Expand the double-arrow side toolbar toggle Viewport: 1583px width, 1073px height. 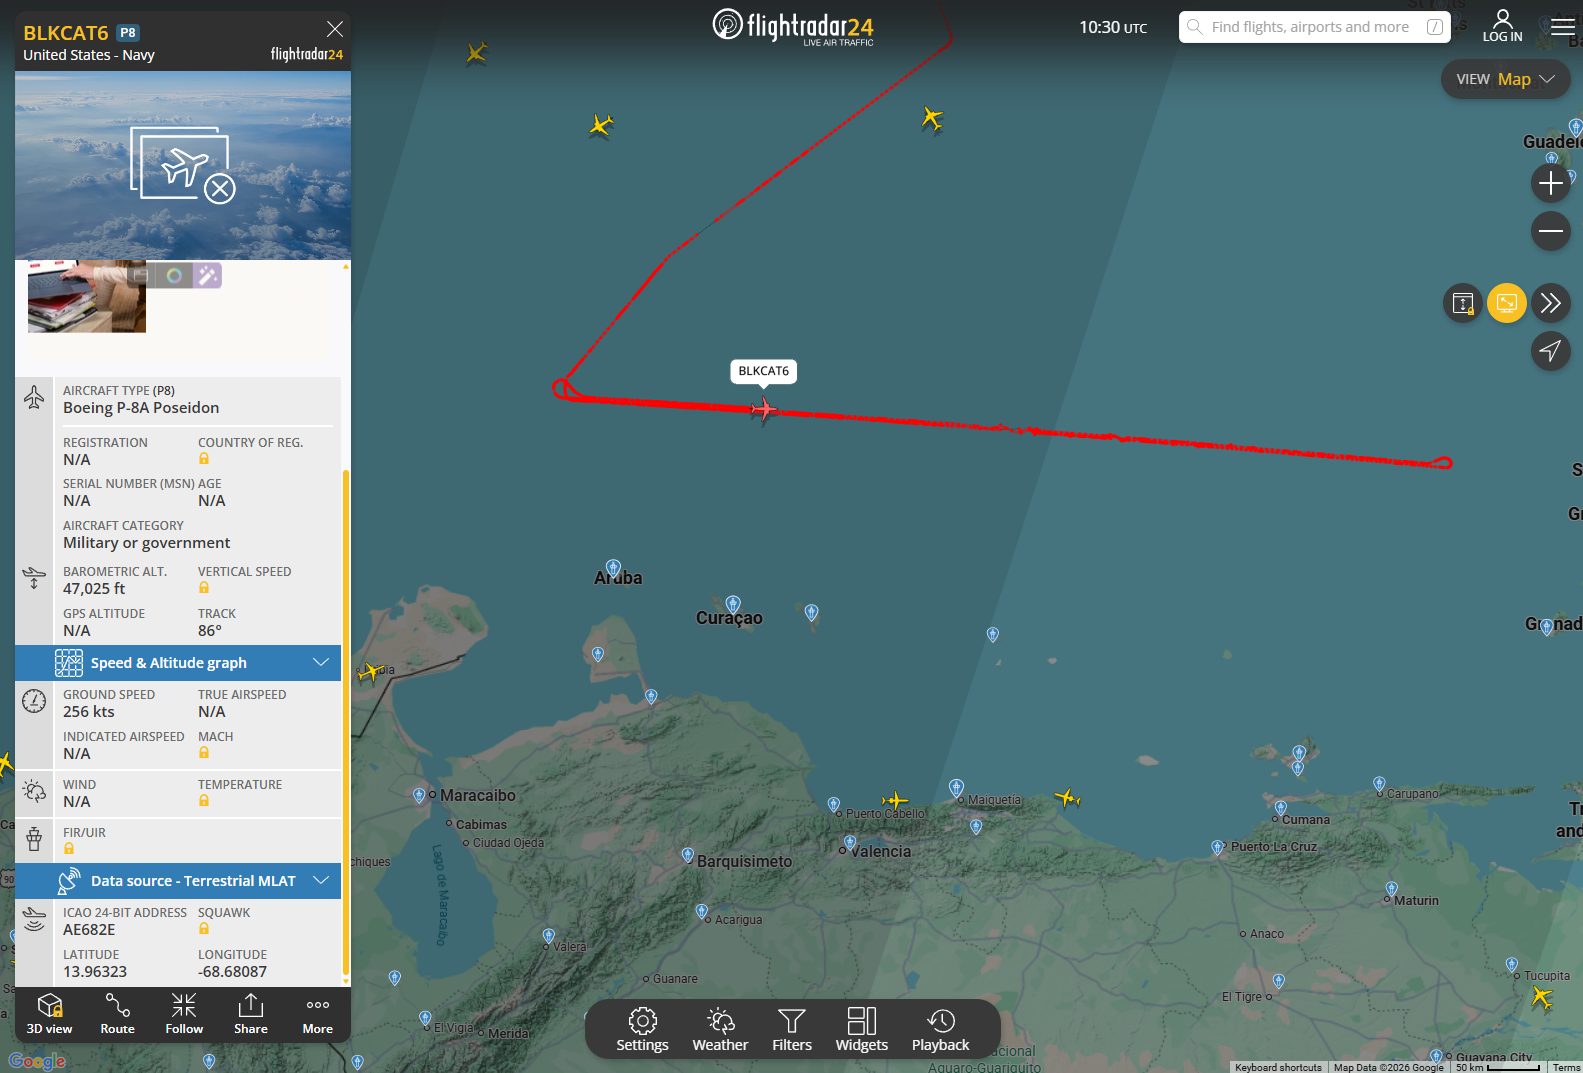1550,303
